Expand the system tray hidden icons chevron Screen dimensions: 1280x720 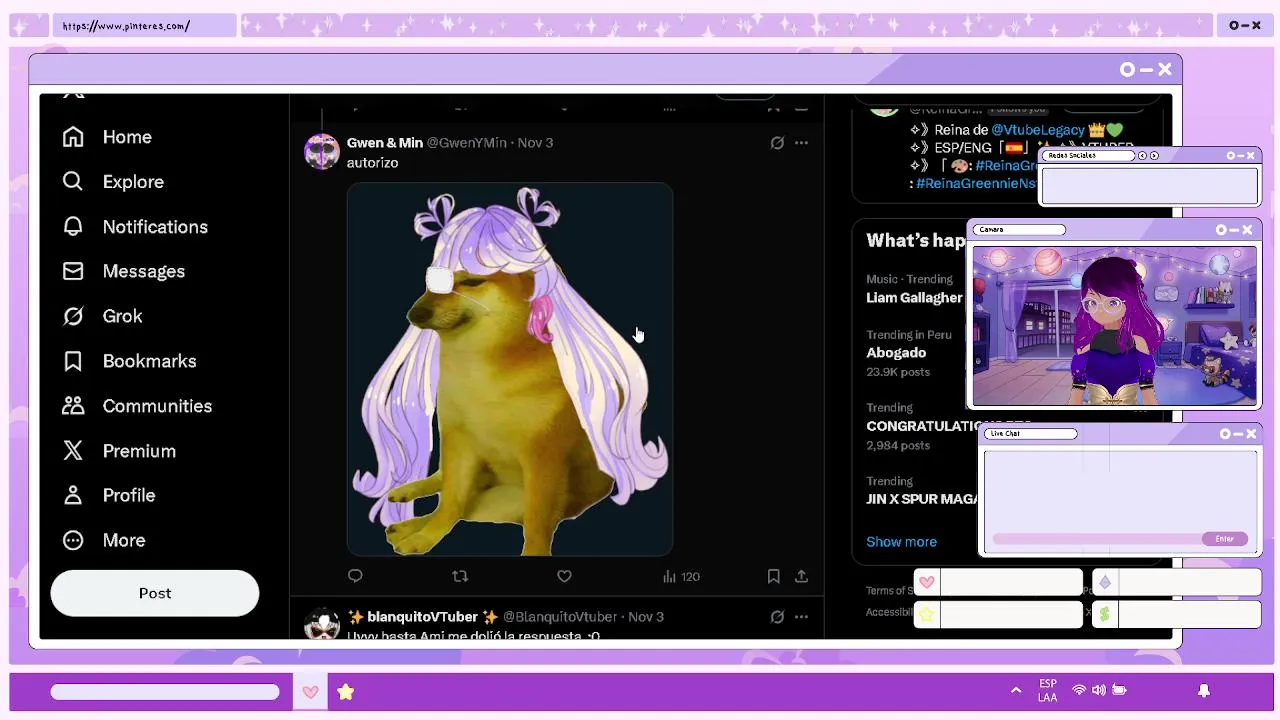[x=1016, y=690]
